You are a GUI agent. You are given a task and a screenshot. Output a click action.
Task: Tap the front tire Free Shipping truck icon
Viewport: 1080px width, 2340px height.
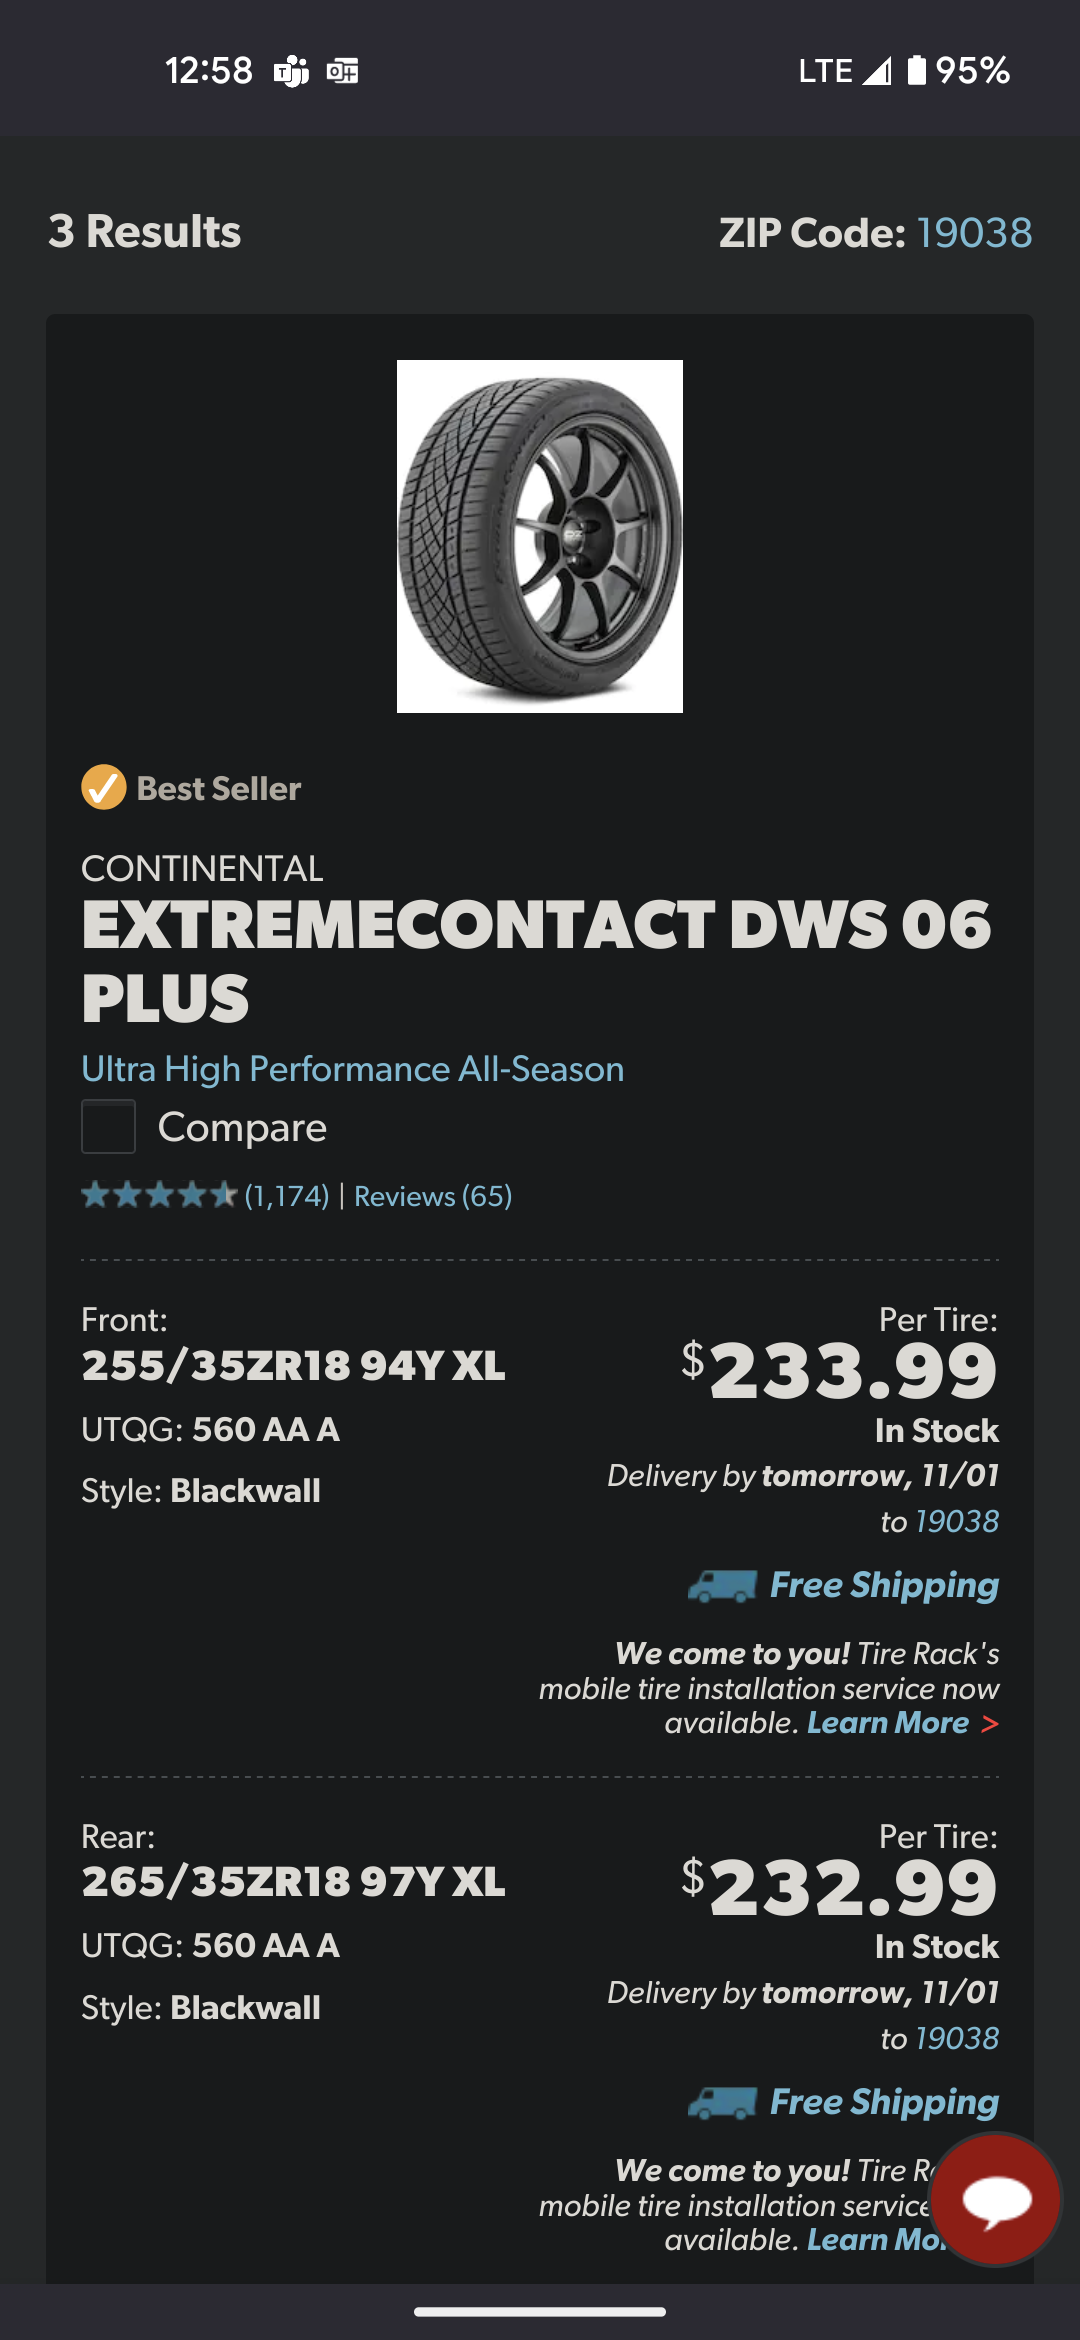pyautogui.click(x=722, y=1586)
